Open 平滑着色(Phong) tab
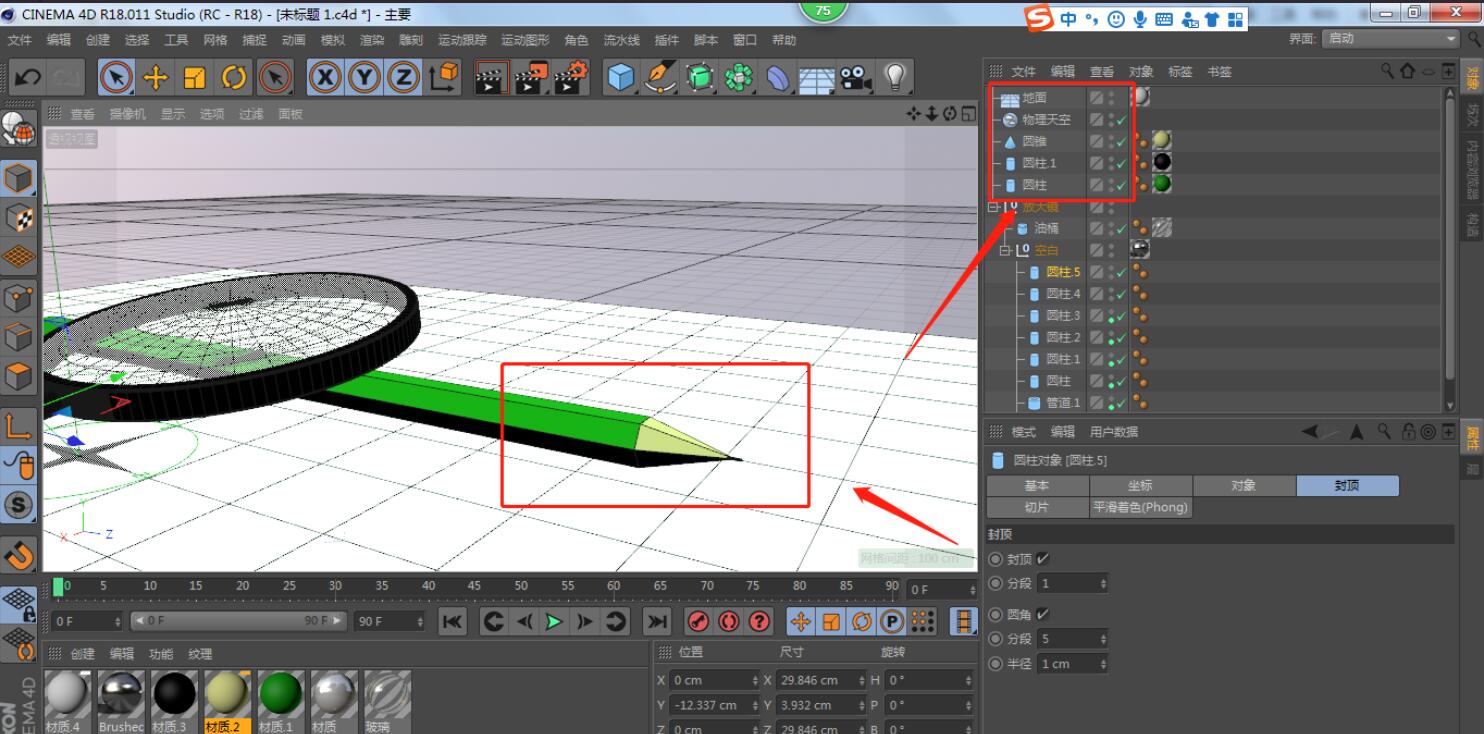Image resolution: width=1484 pixels, height=734 pixels. point(1140,507)
